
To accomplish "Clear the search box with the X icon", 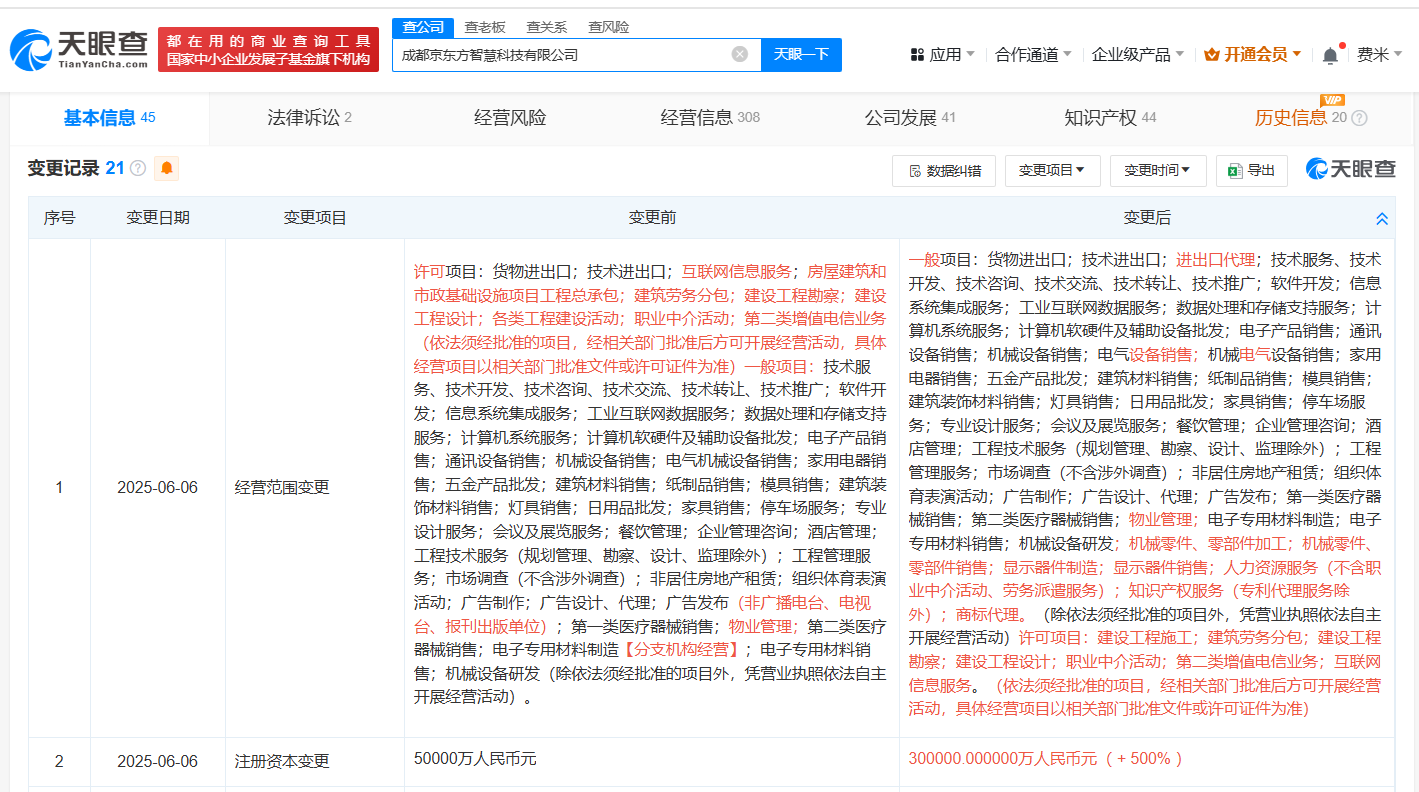I will (x=740, y=54).
